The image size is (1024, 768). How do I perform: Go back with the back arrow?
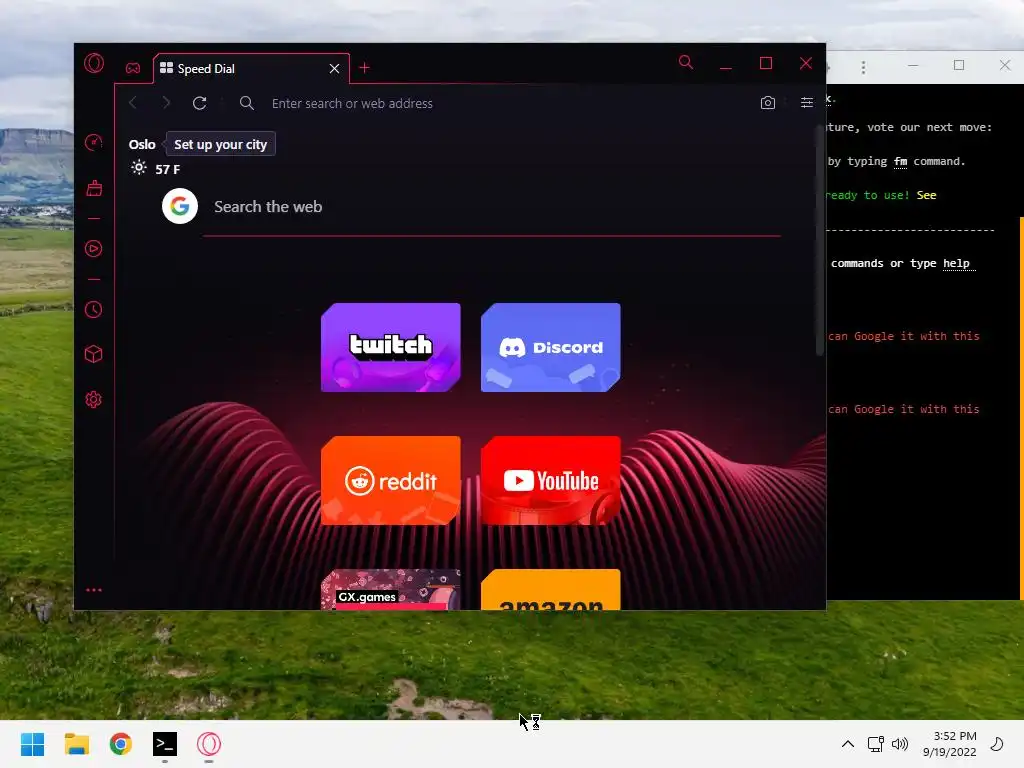point(133,103)
